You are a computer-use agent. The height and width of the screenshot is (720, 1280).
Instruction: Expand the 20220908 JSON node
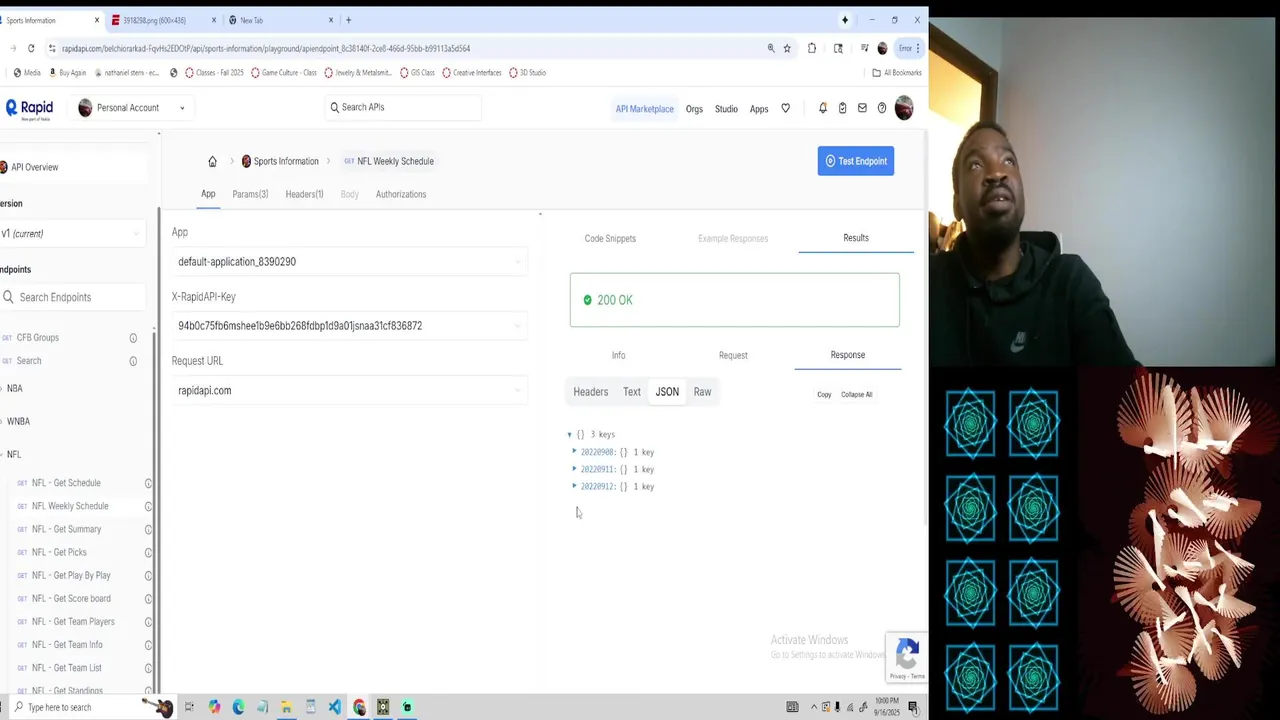(x=575, y=452)
